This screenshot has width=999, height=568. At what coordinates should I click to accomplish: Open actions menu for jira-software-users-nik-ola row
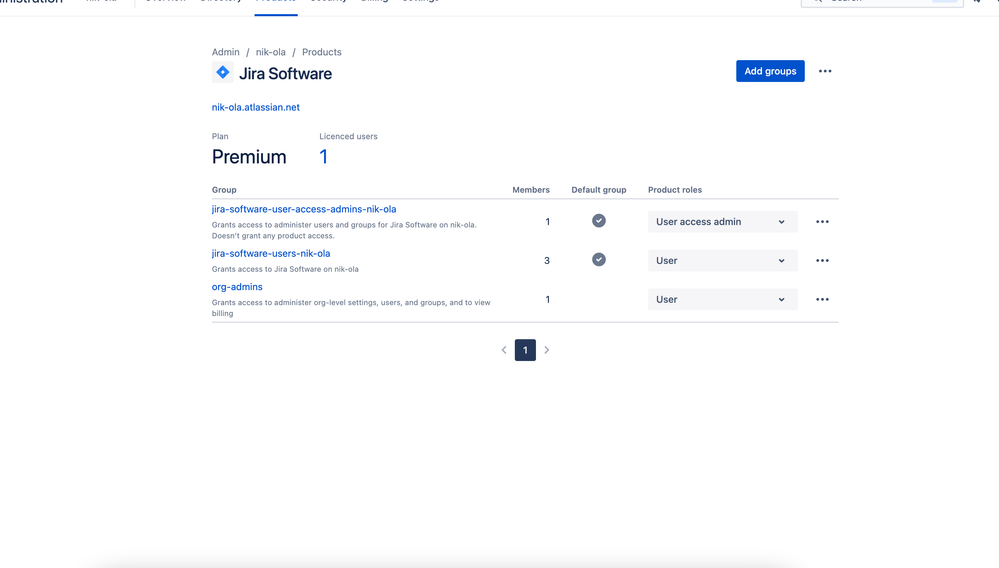point(823,260)
